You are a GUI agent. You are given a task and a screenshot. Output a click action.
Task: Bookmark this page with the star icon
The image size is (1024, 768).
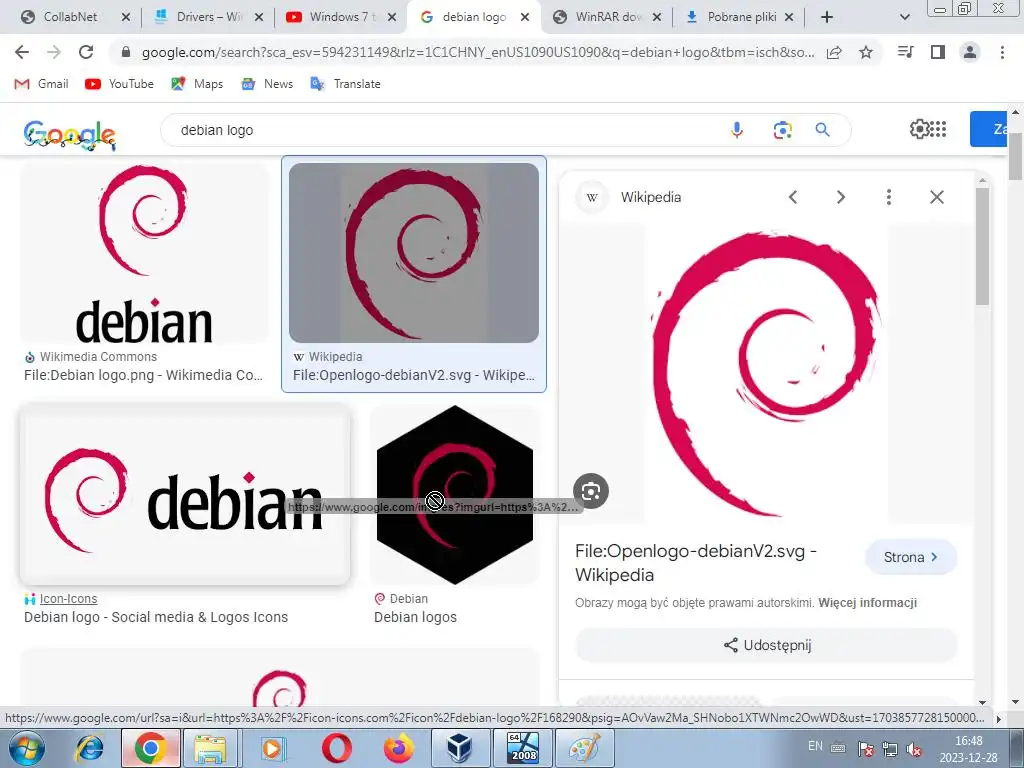click(866, 52)
